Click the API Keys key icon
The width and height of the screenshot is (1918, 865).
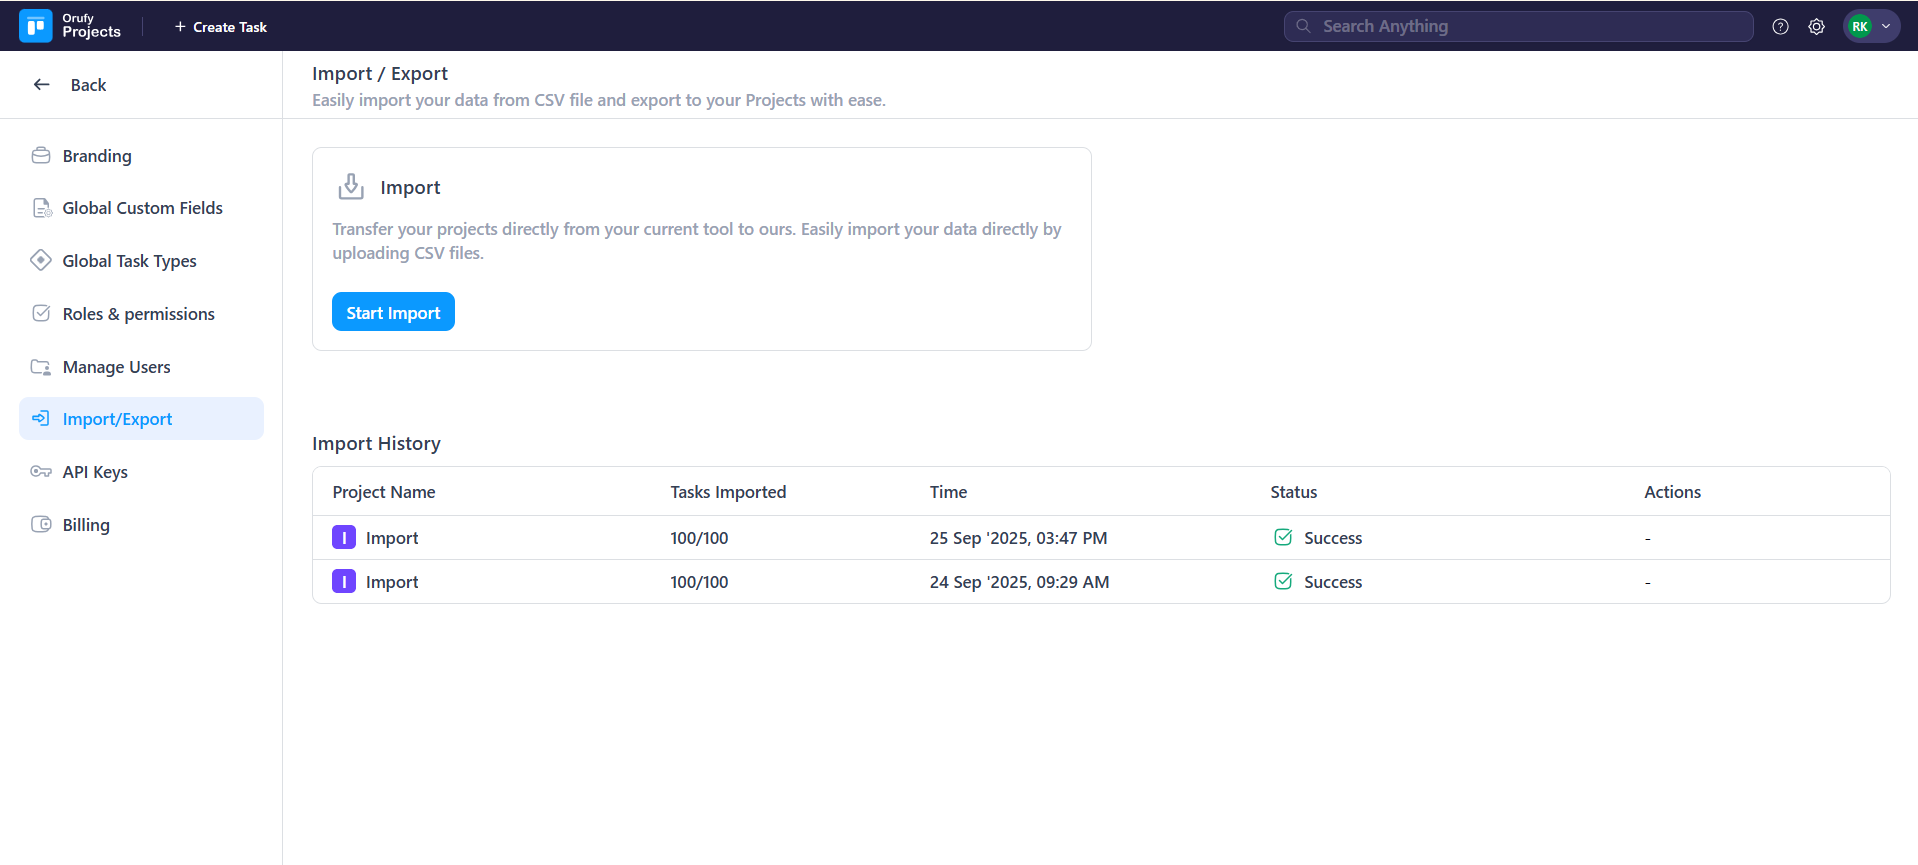click(41, 472)
